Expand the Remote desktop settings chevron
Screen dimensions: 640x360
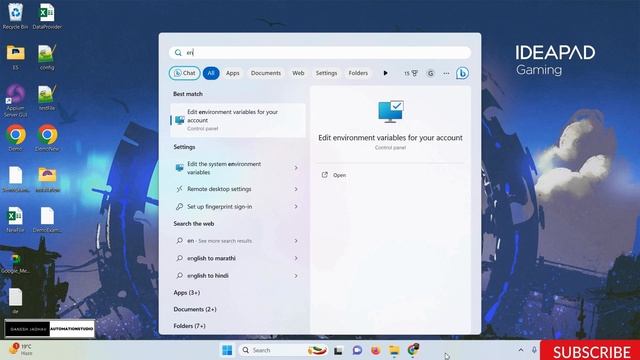pyautogui.click(x=296, y=189)
